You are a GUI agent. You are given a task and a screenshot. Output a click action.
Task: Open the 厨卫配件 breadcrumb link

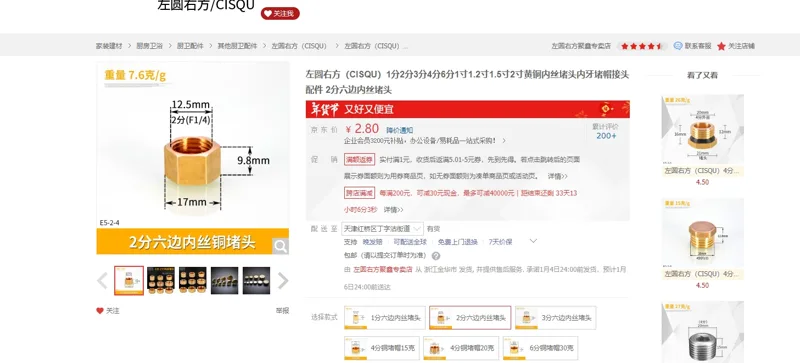click(190, 46)
